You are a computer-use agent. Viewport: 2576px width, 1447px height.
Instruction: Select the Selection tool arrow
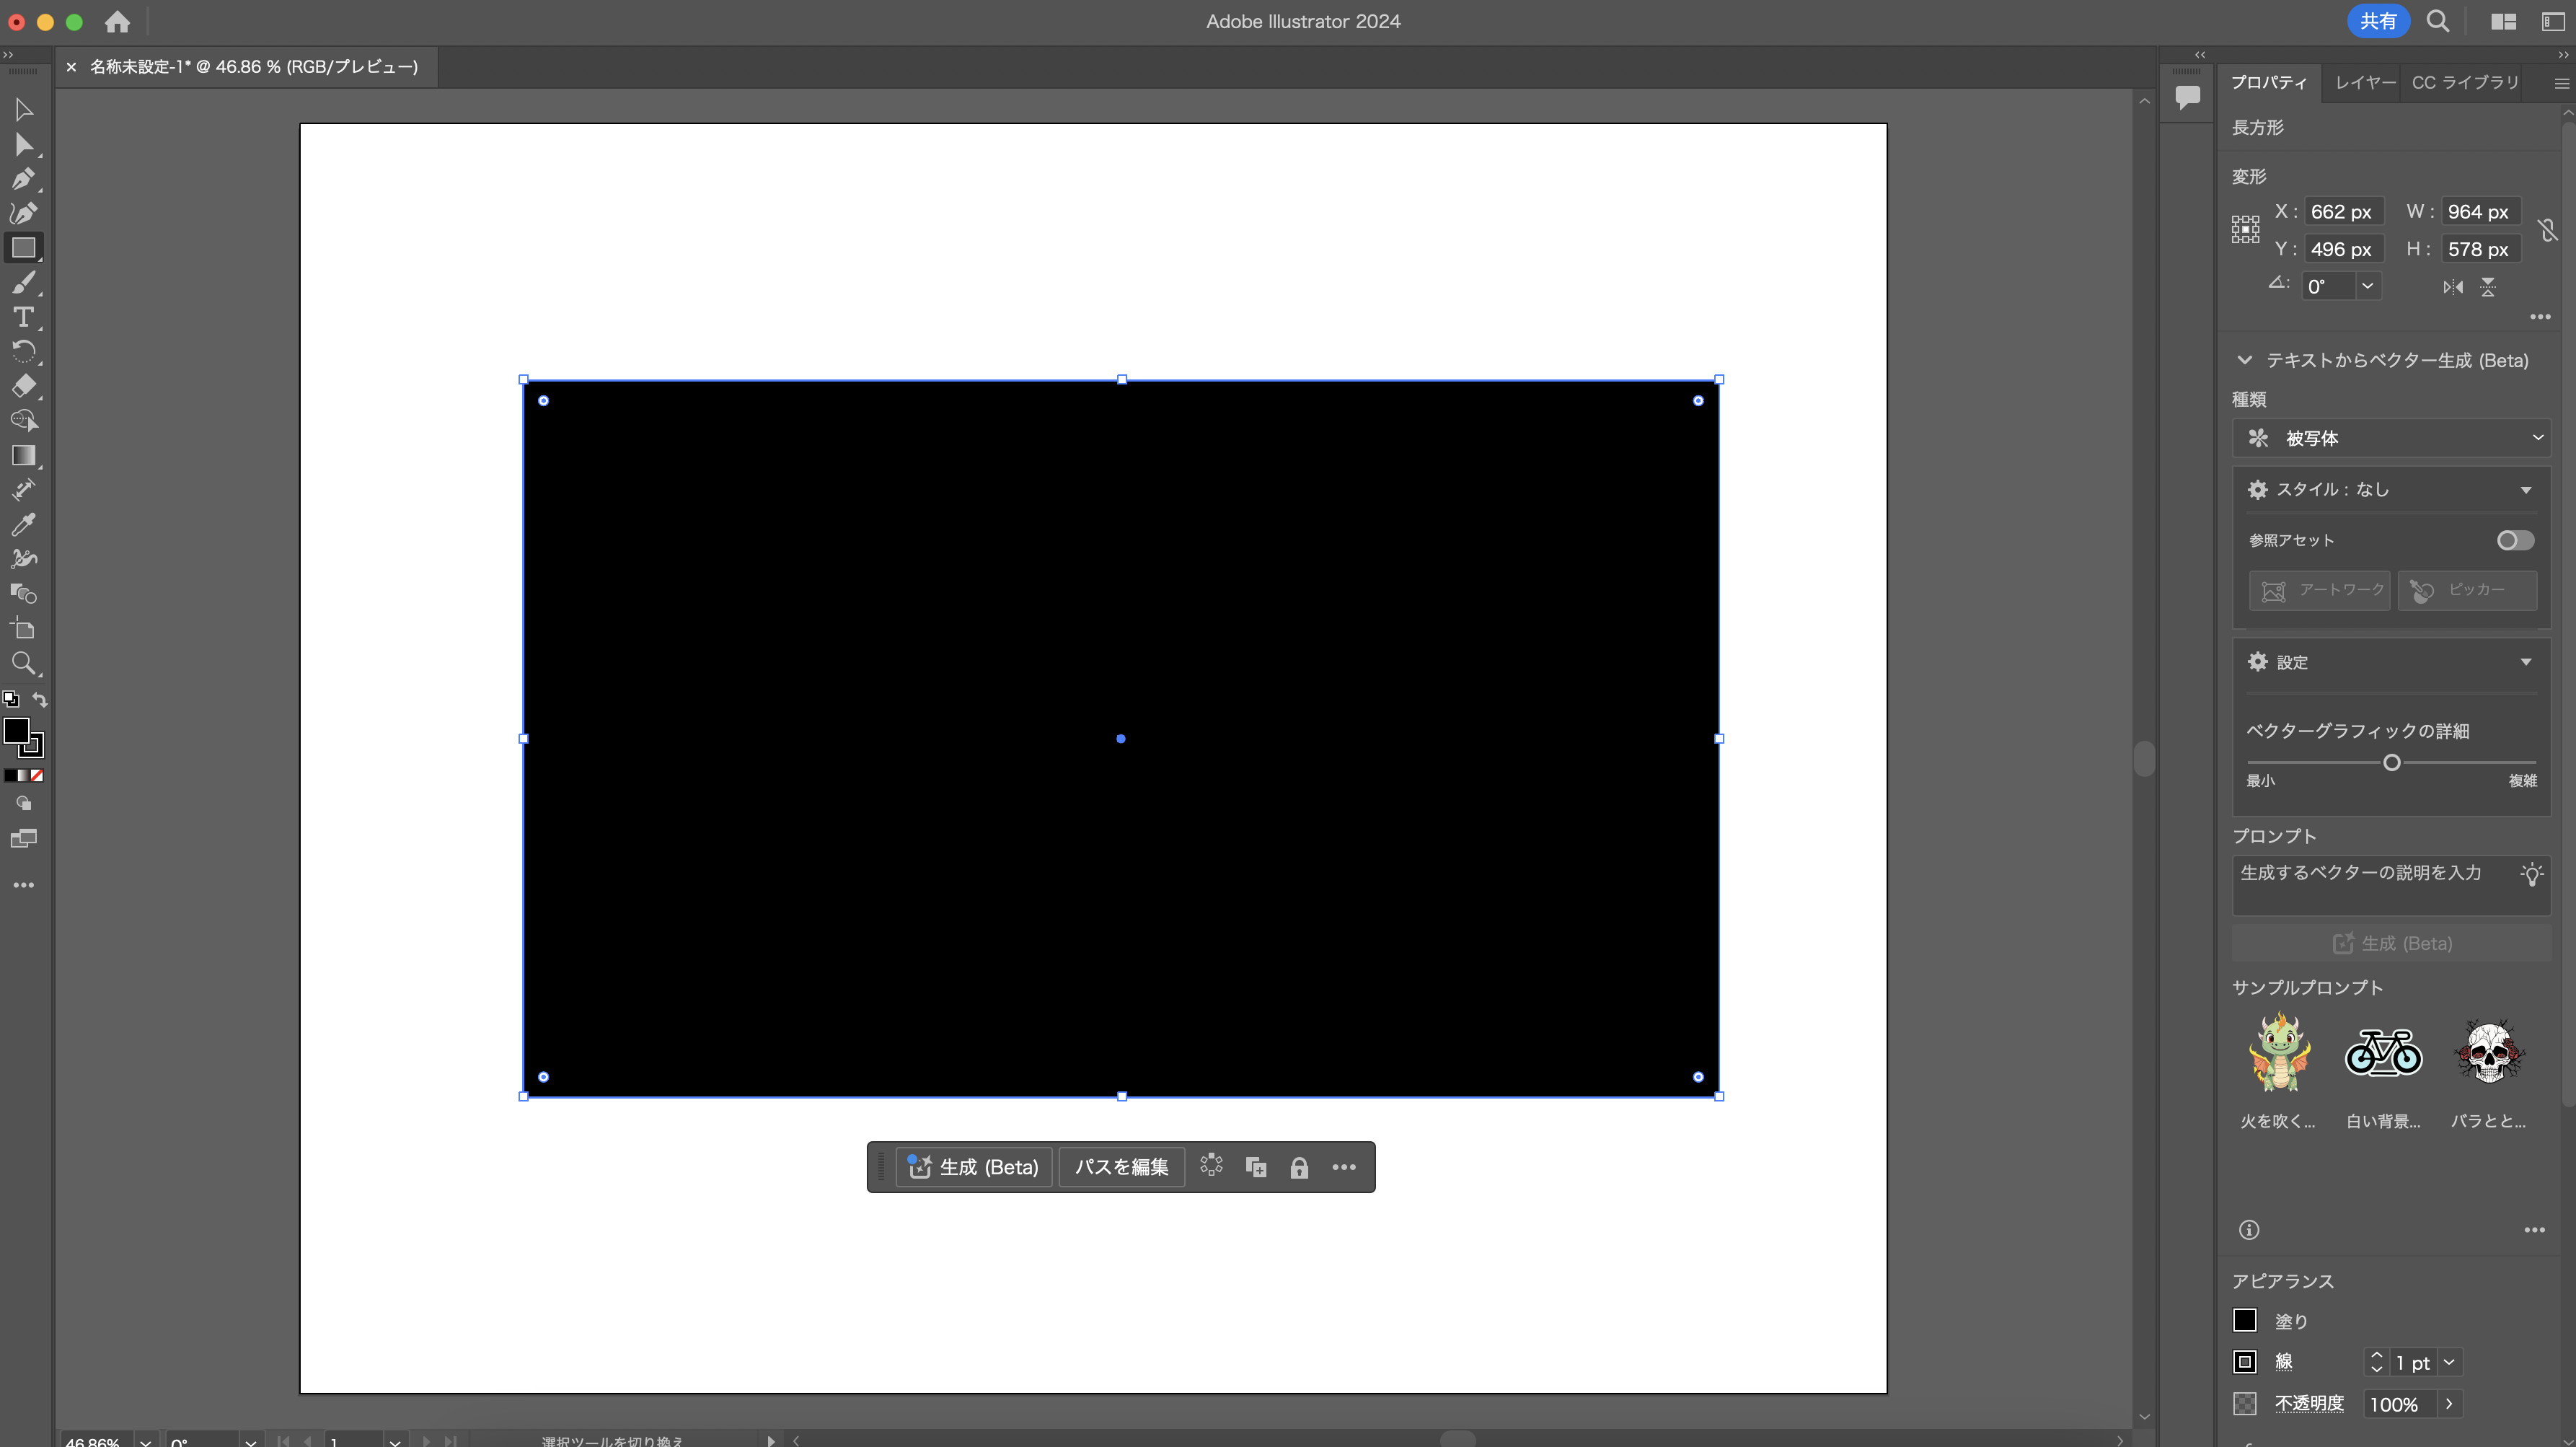coord(23,110)
